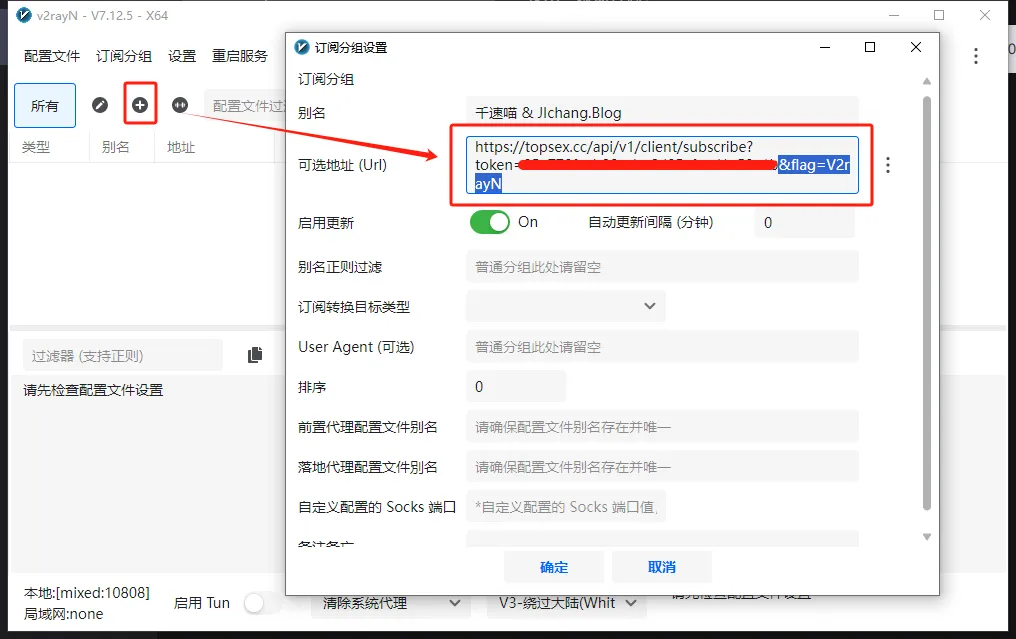Screen dimensions: 1016x639
Task: Click the dialog logo icon in the 订阅分组设置 title bar
Action: tap(302, 47)
